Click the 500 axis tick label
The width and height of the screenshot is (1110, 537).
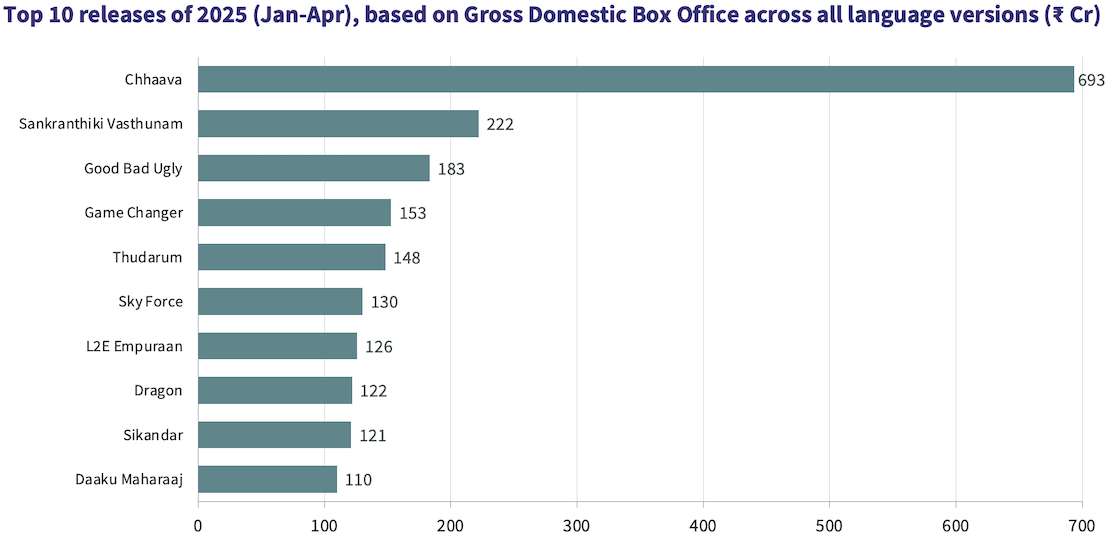[829, 525]
